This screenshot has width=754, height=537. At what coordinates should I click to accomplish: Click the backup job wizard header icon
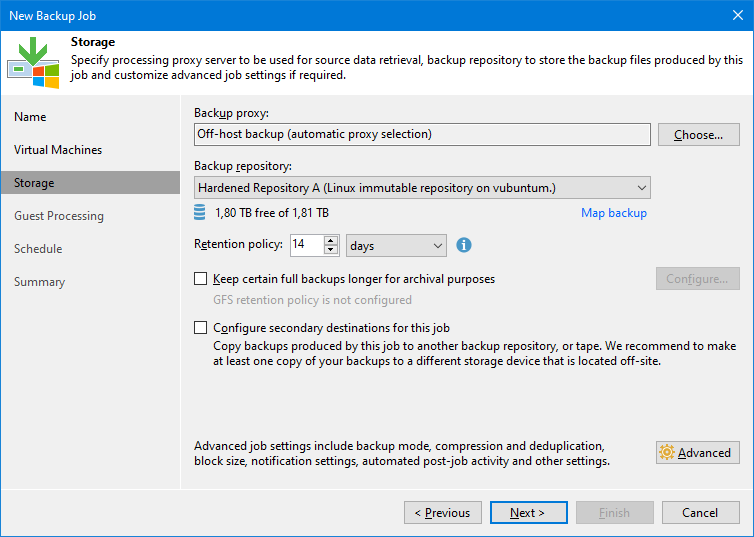(x=33, y=62)
